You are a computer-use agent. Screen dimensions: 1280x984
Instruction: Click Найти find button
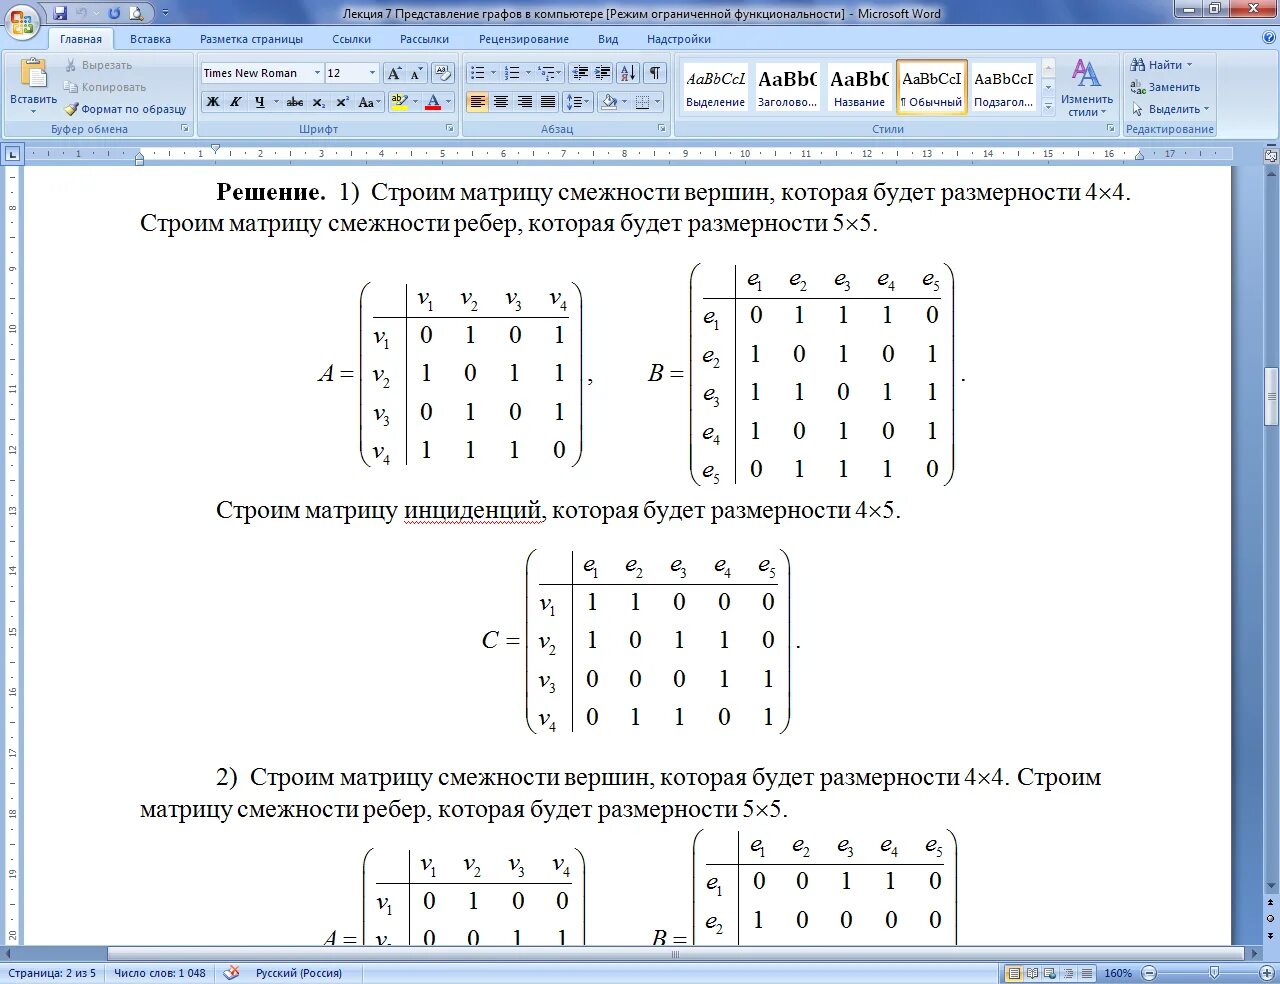tap(1160, 65)
